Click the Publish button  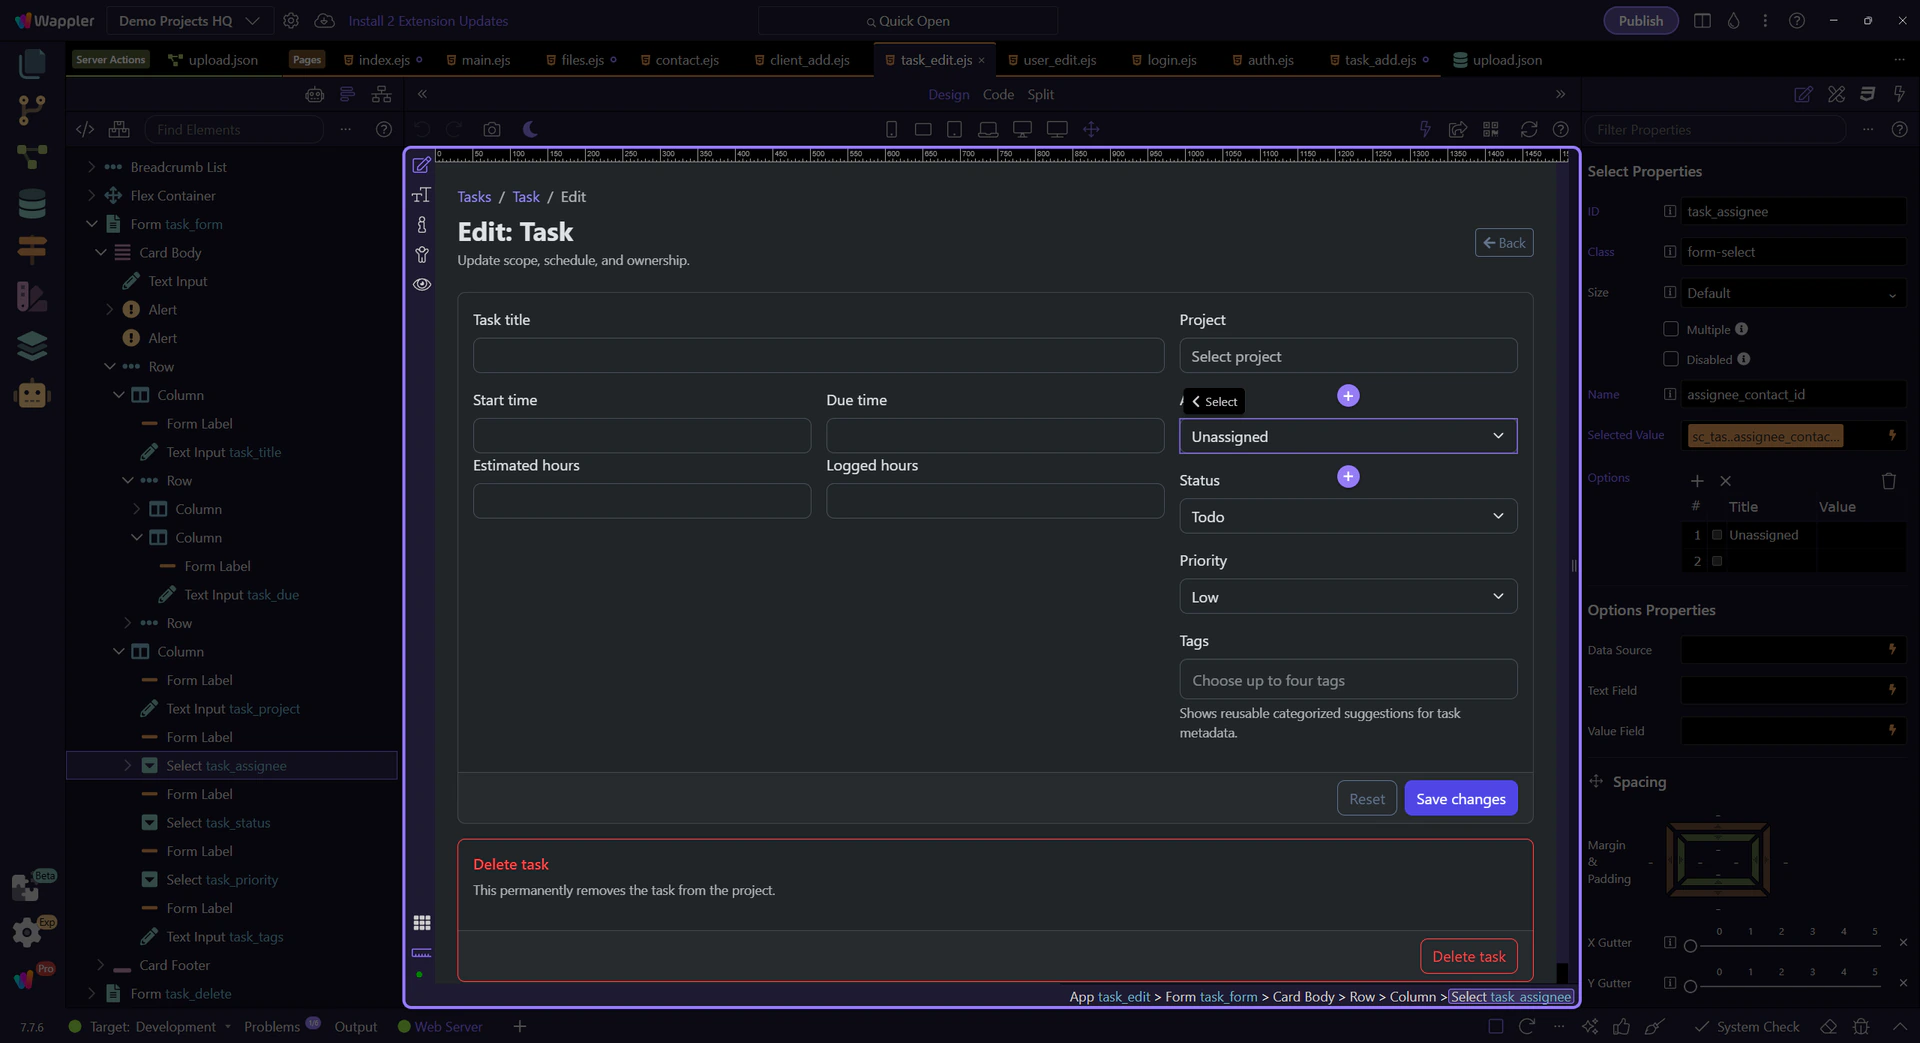[1640, 21]
